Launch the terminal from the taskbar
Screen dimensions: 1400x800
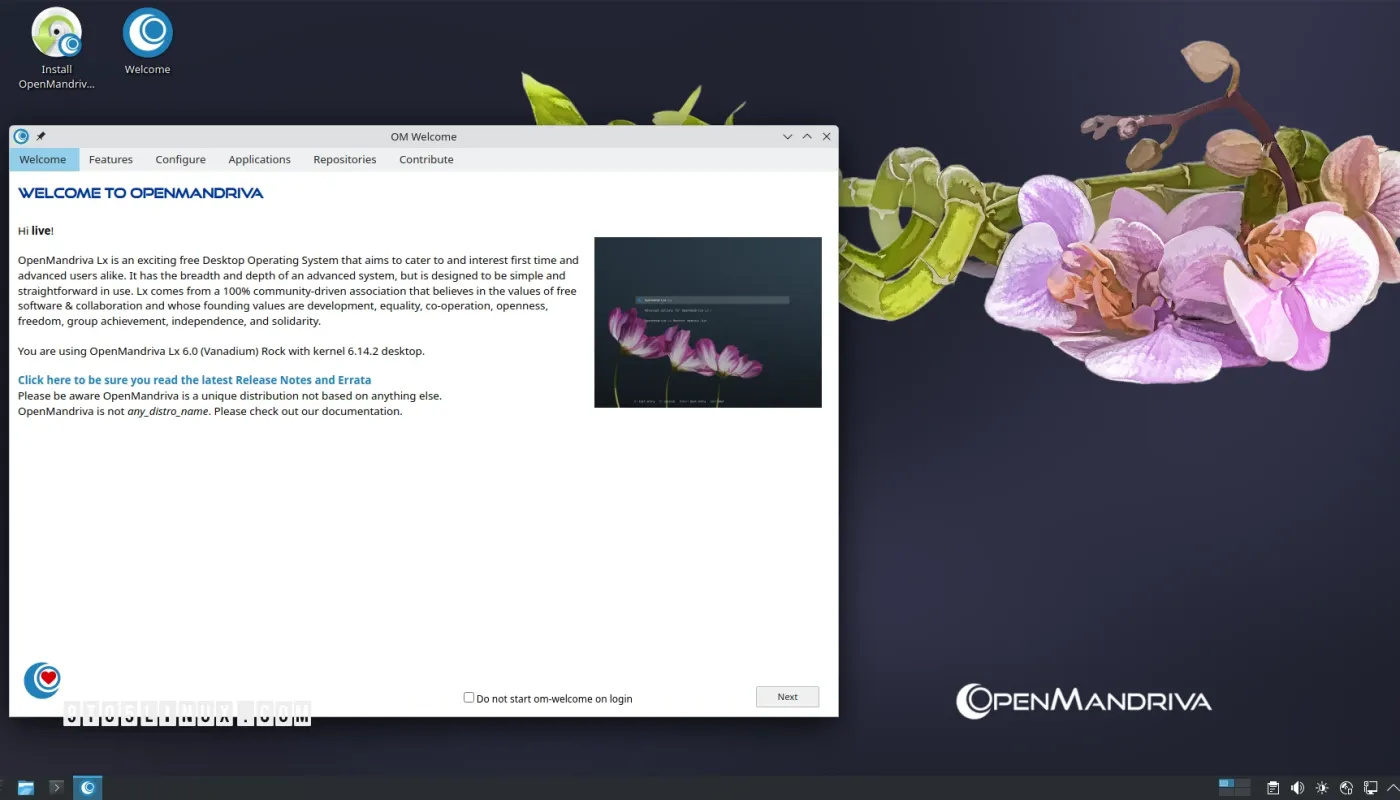coord(56,788)
